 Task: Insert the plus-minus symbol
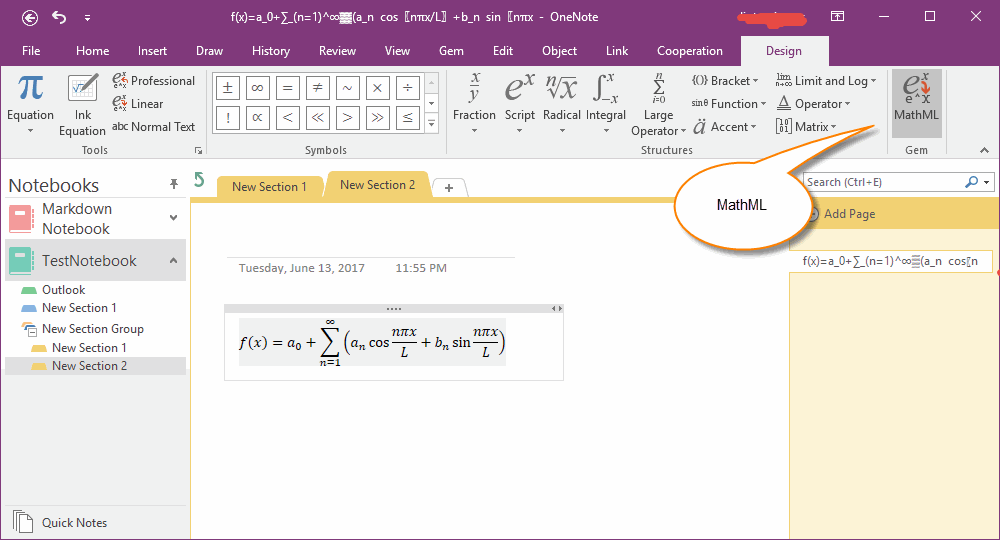tap(228, 88)
